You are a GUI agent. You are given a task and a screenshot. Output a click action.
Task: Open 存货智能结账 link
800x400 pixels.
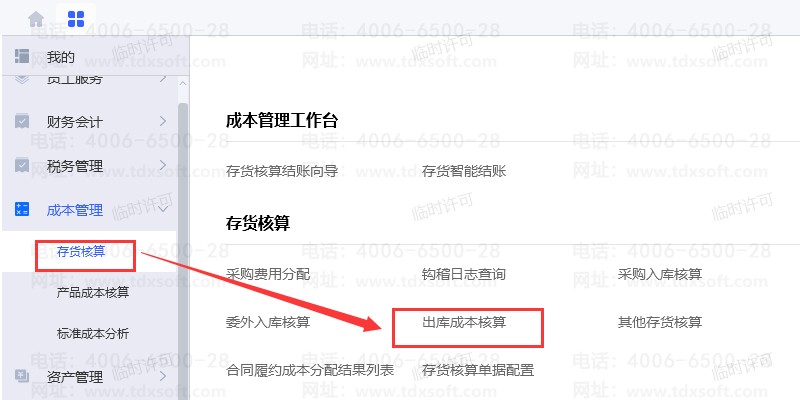(464, 171)
